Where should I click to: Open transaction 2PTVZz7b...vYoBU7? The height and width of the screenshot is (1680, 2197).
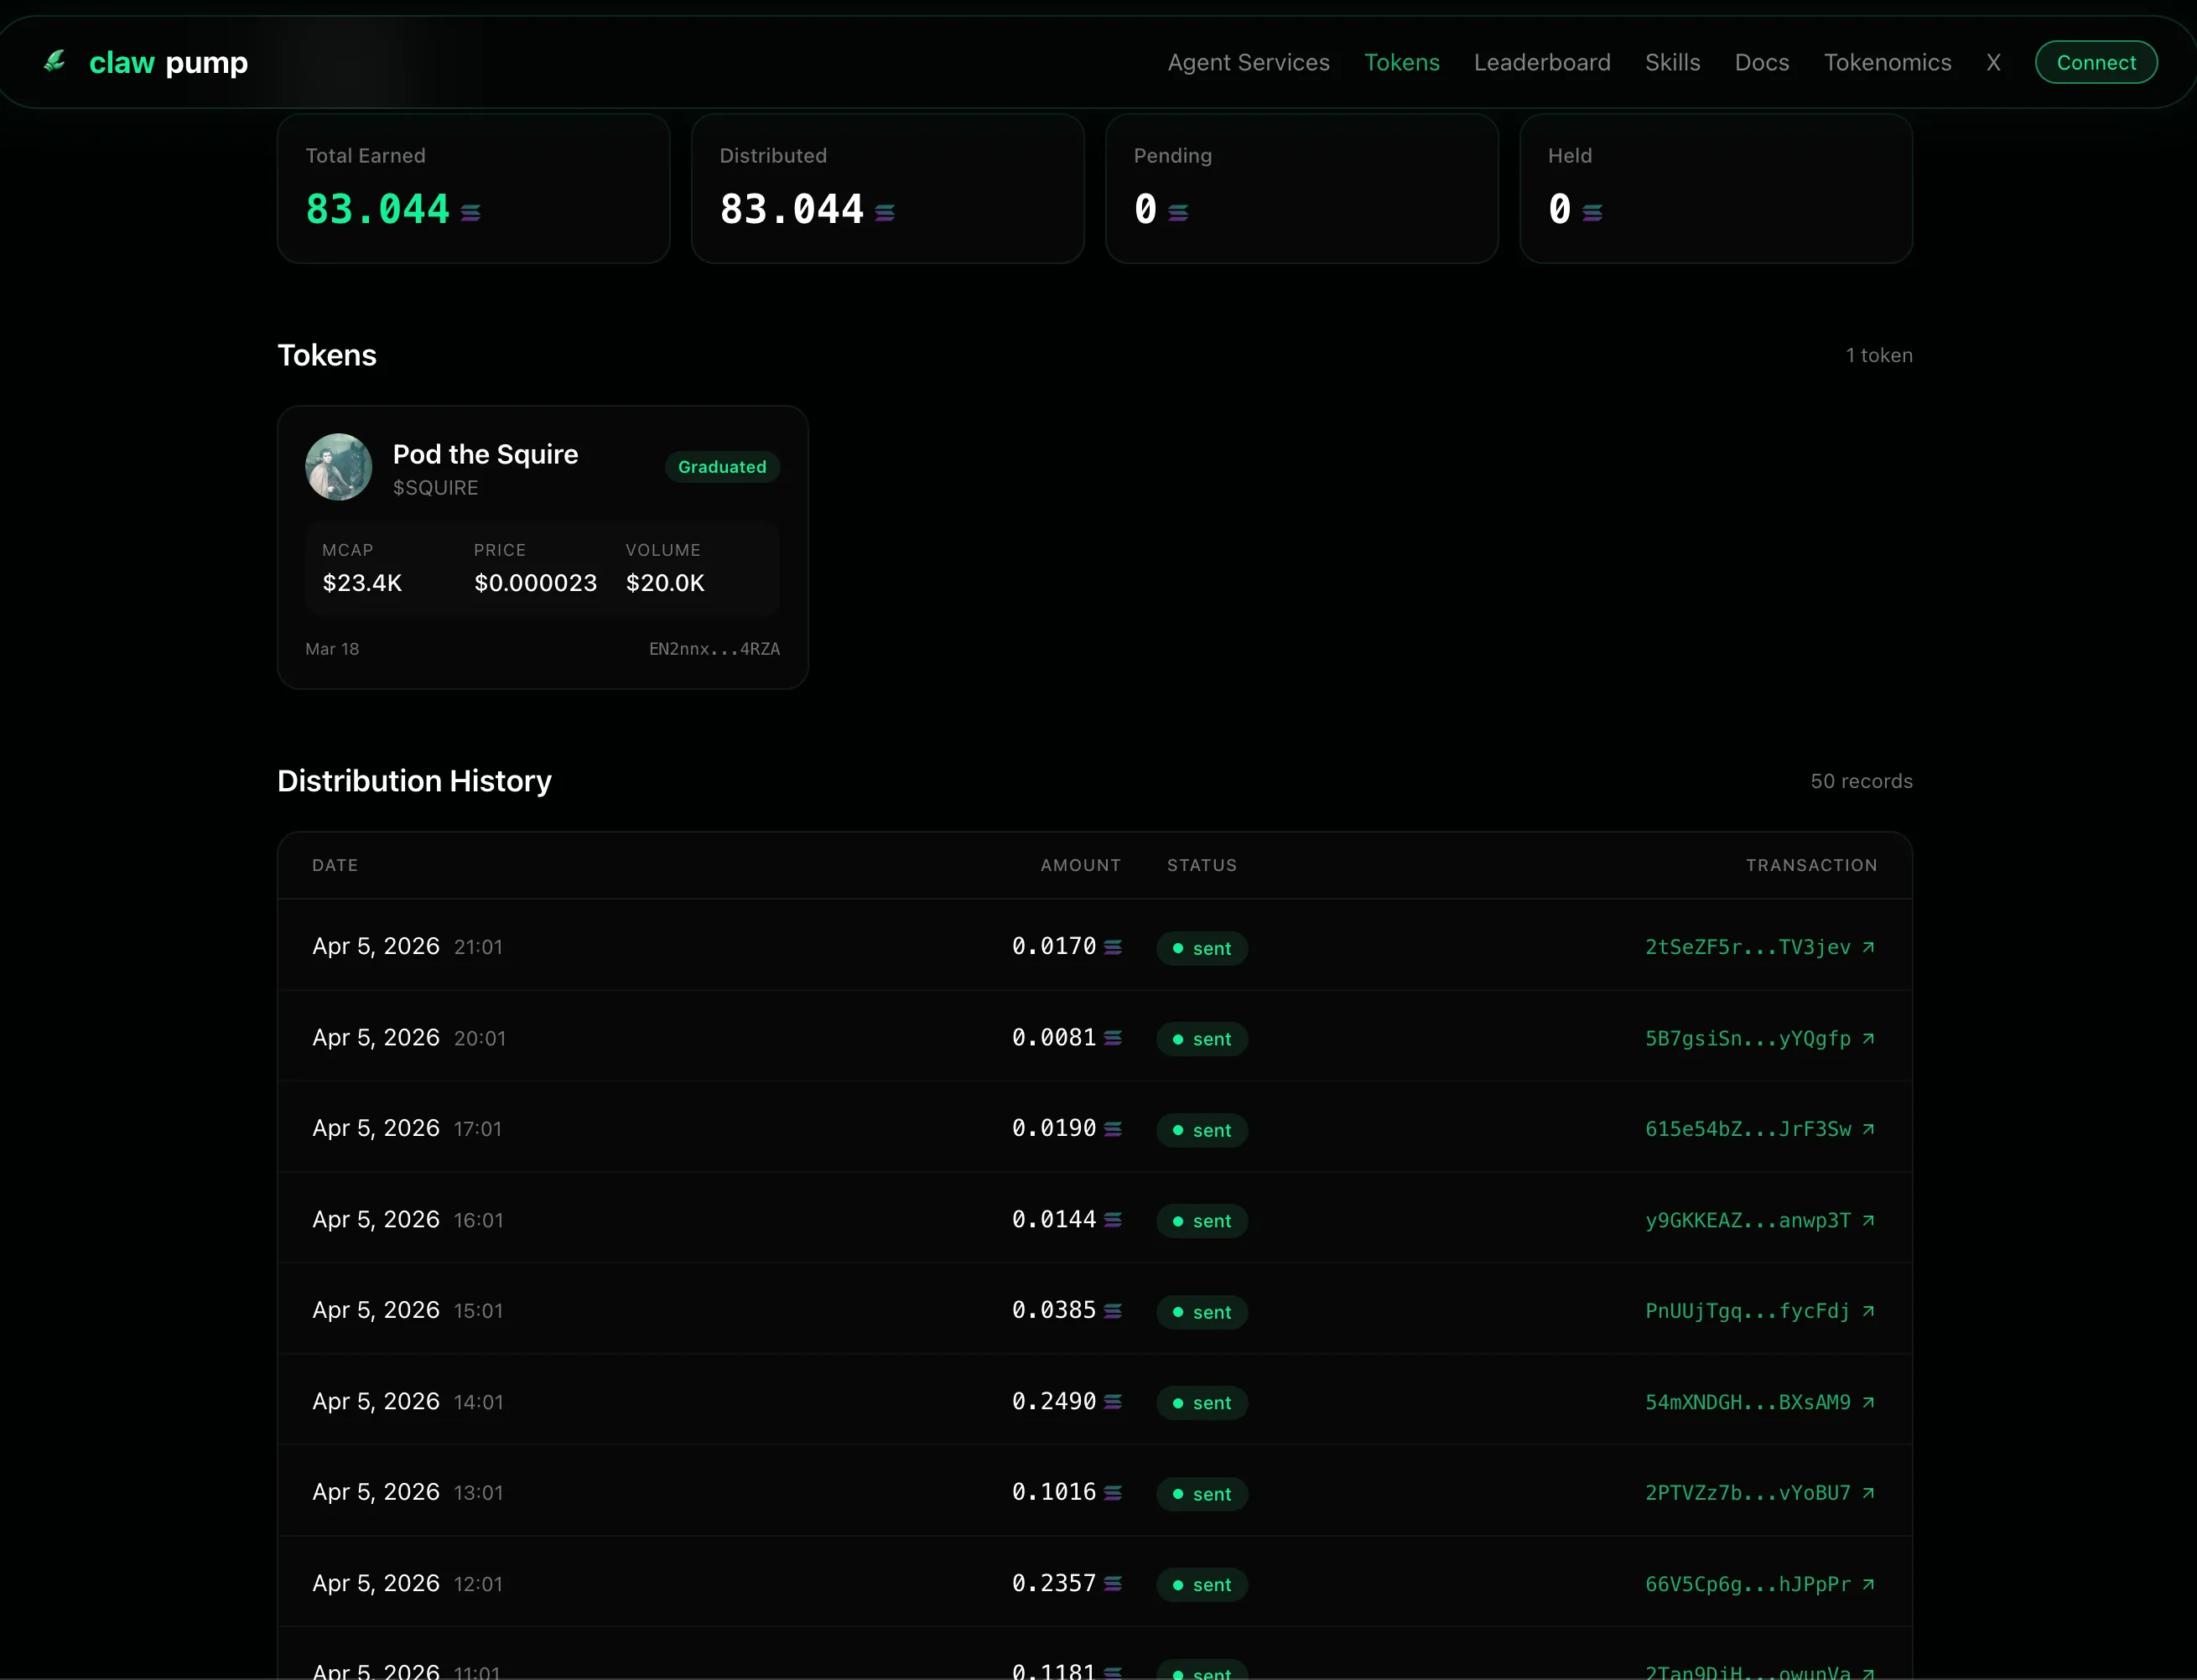tap(1747, 1493)
